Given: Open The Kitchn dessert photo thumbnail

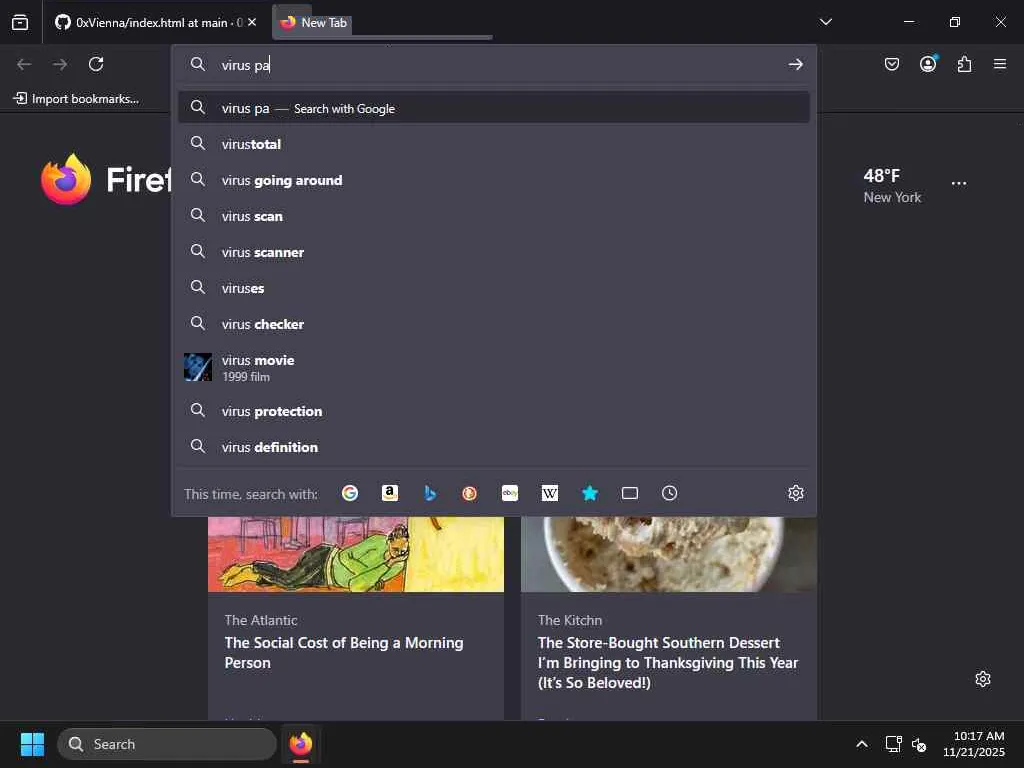Looking at the screenshot, I should coord(669,554).
